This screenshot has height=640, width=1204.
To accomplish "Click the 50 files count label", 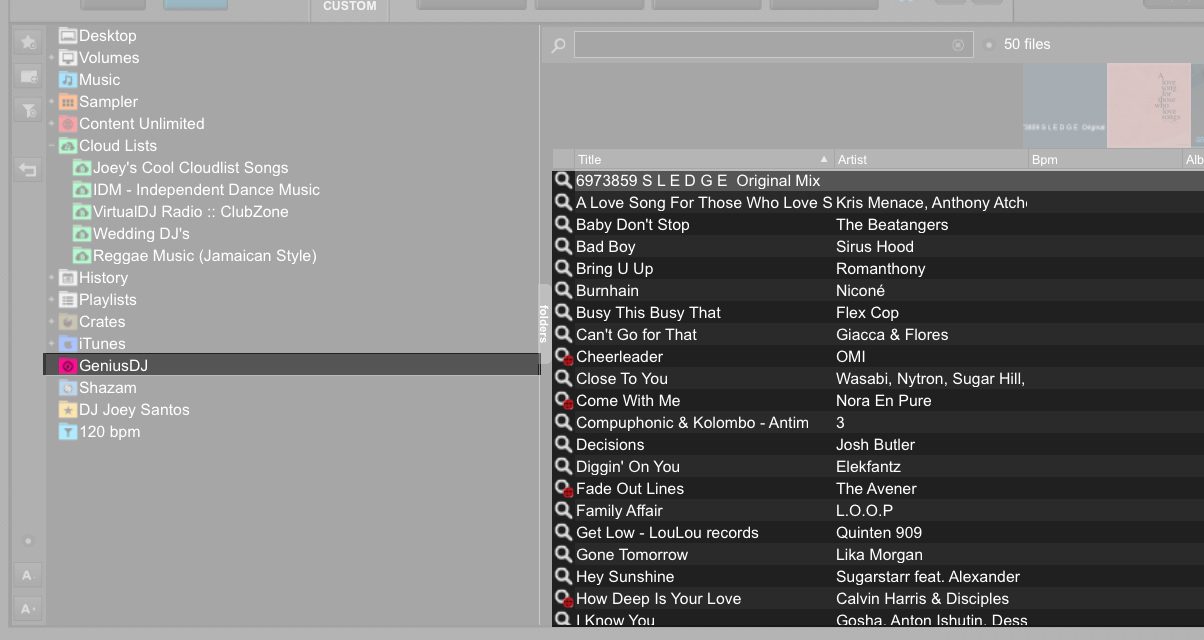I will [x=1027, y=45].
